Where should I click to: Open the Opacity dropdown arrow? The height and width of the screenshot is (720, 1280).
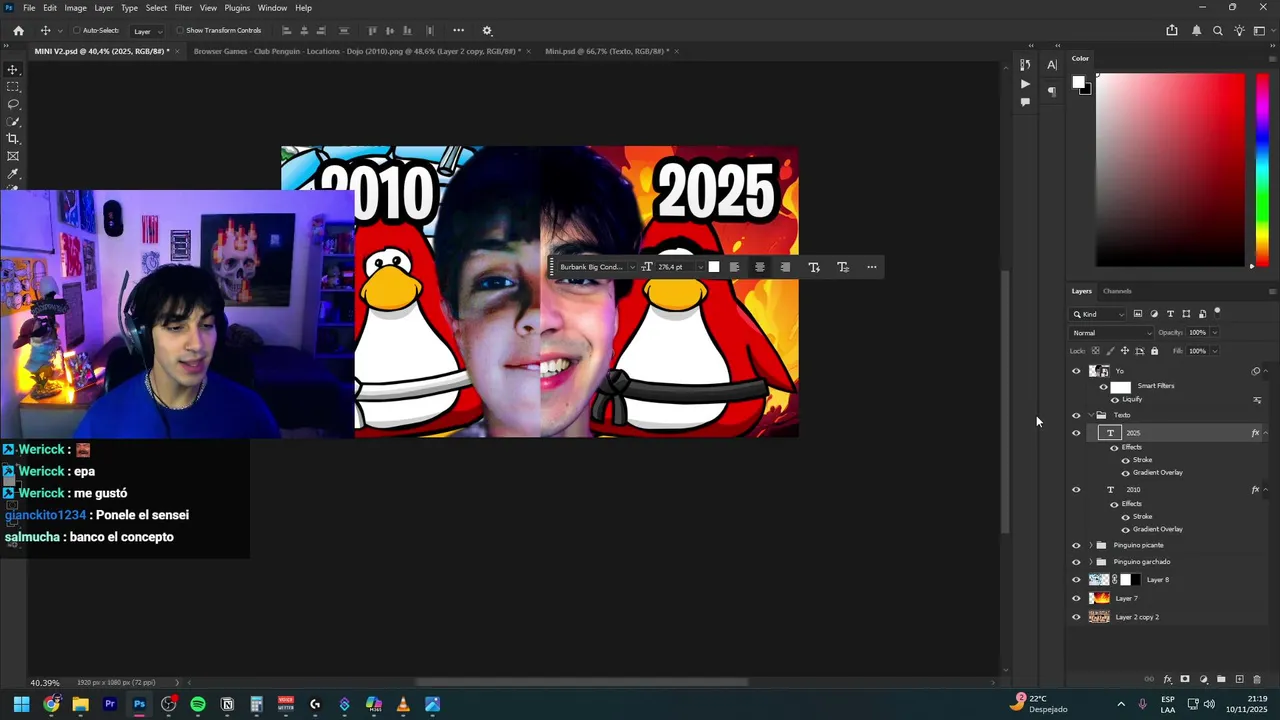[x=1214, y=333]
